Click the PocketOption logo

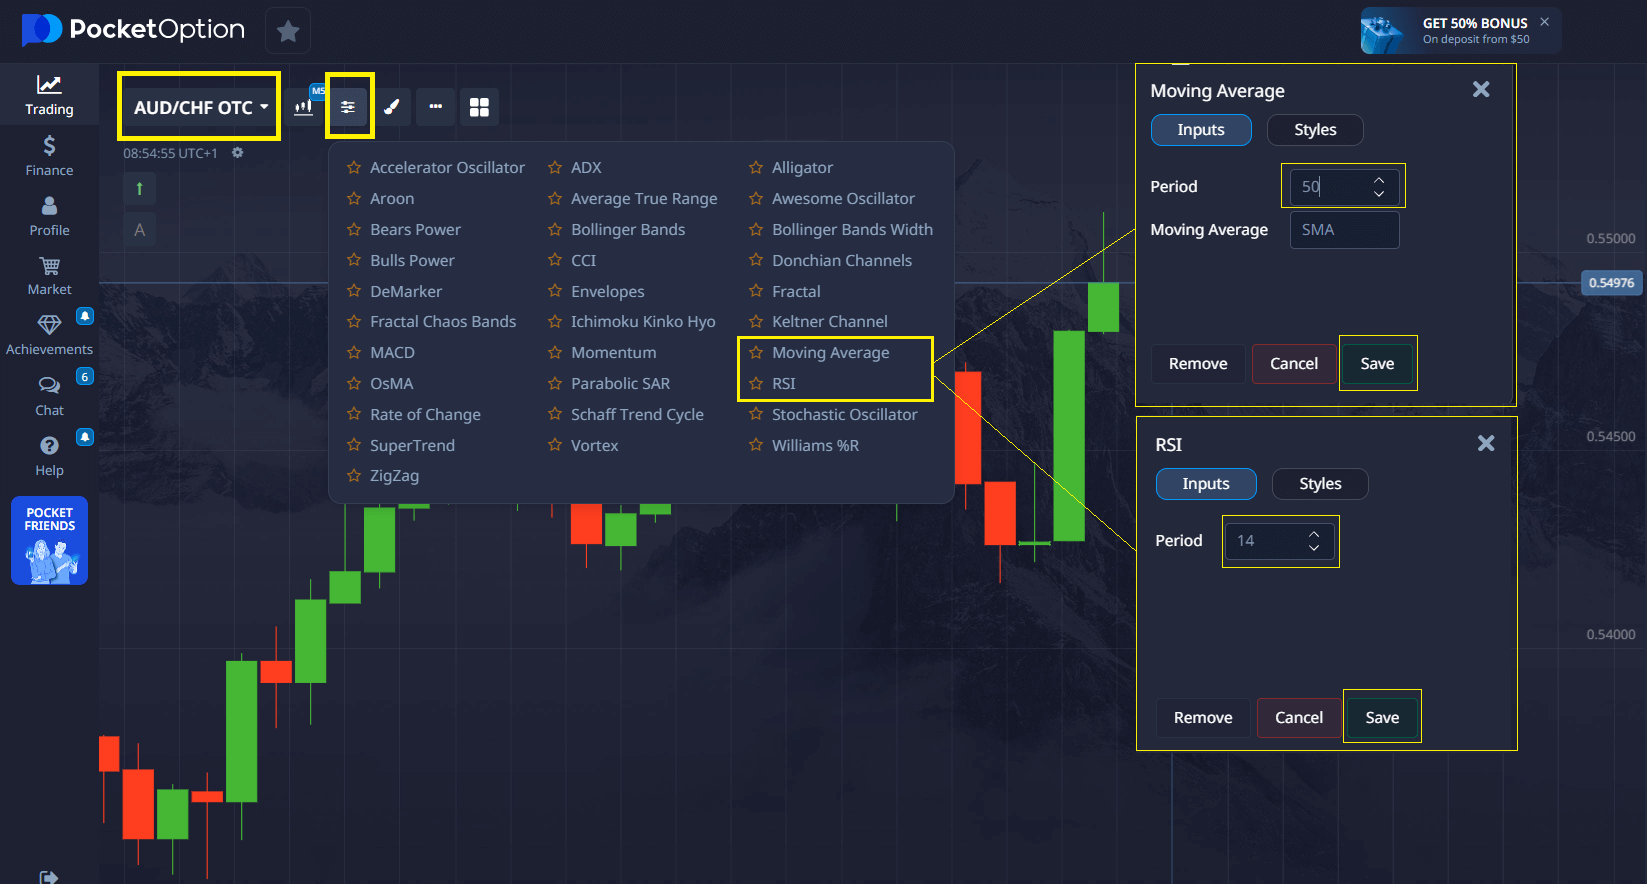(x=133, y=29)
